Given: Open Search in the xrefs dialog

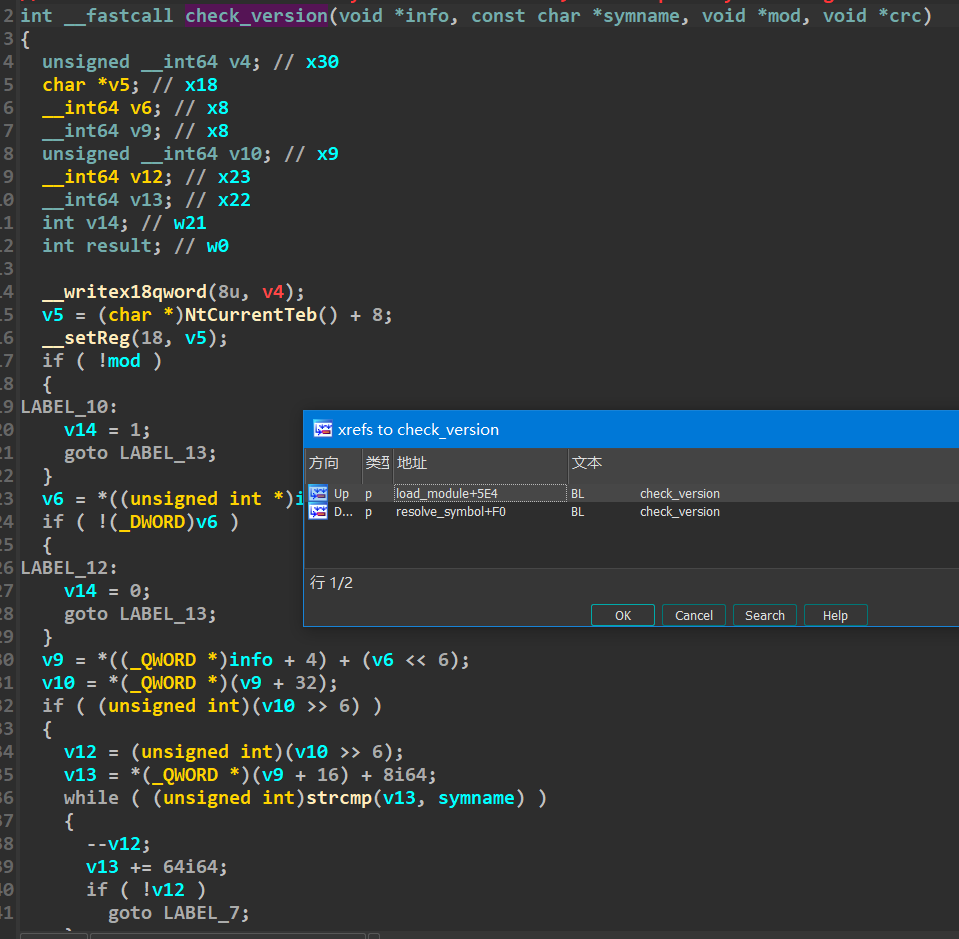Looking at the screenshot, I should click(x=764, y=615).
